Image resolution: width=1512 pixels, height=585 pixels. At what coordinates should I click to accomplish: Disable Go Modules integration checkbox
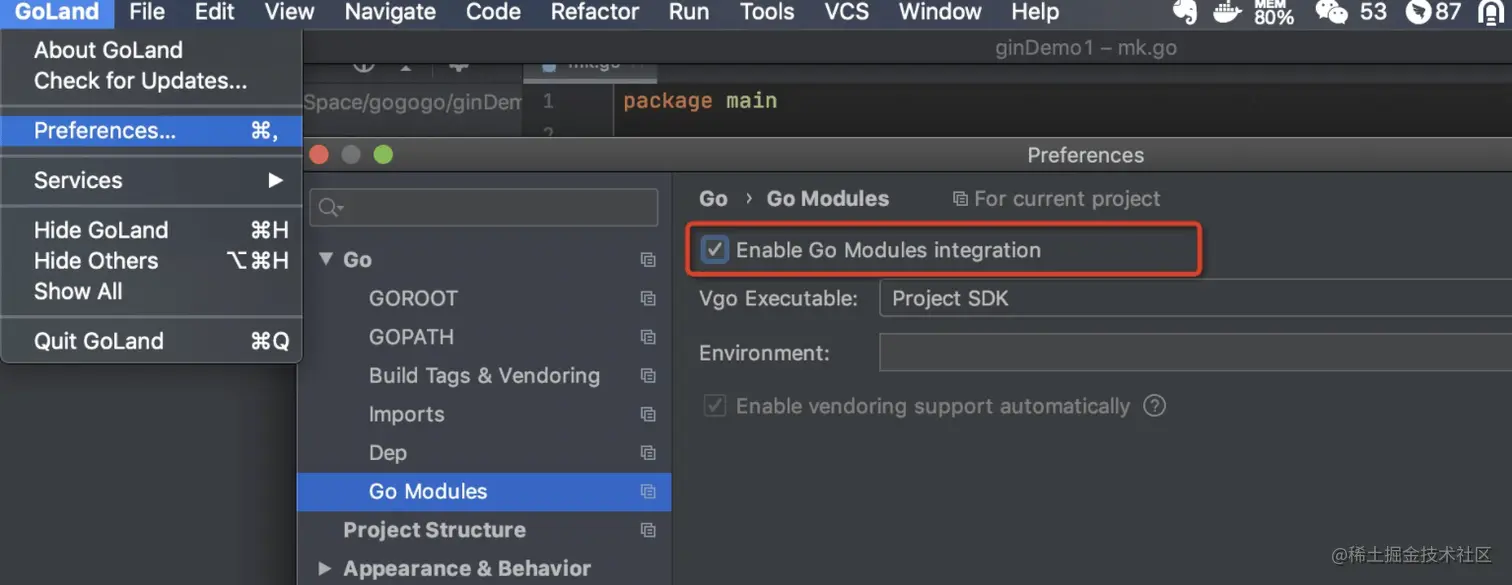pos(714,250)
